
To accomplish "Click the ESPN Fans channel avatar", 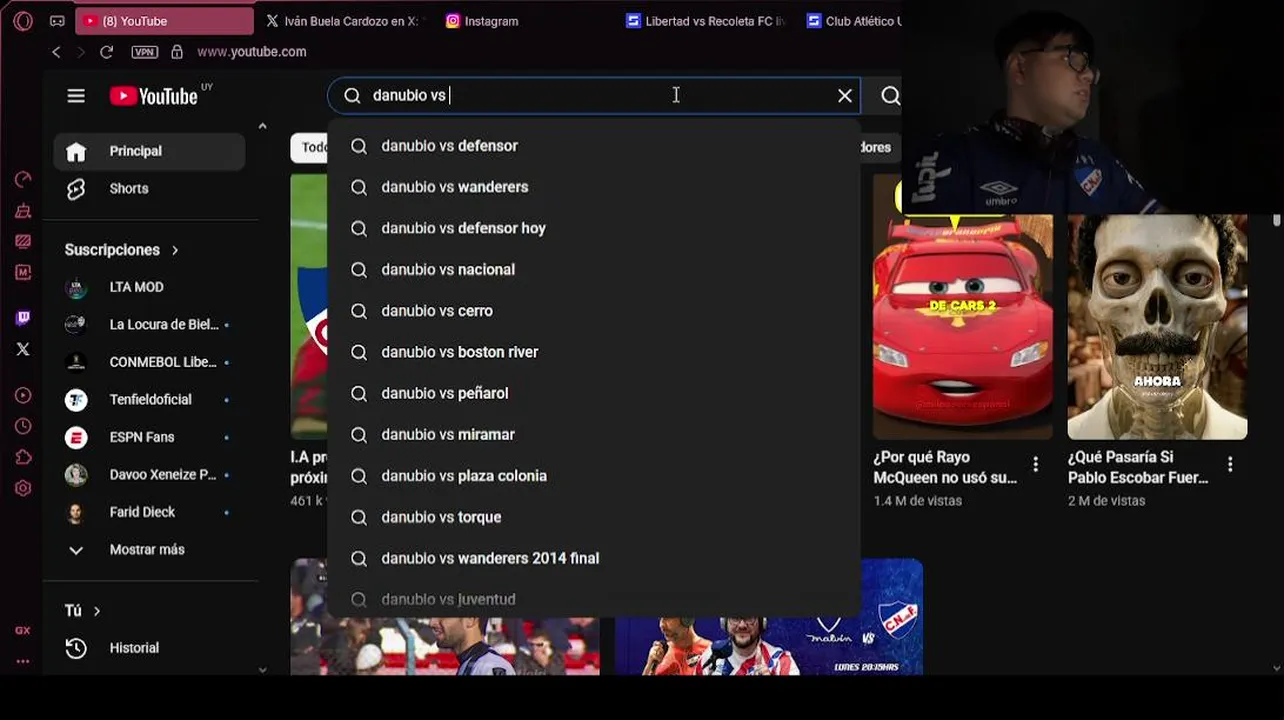I will point(76,437).
